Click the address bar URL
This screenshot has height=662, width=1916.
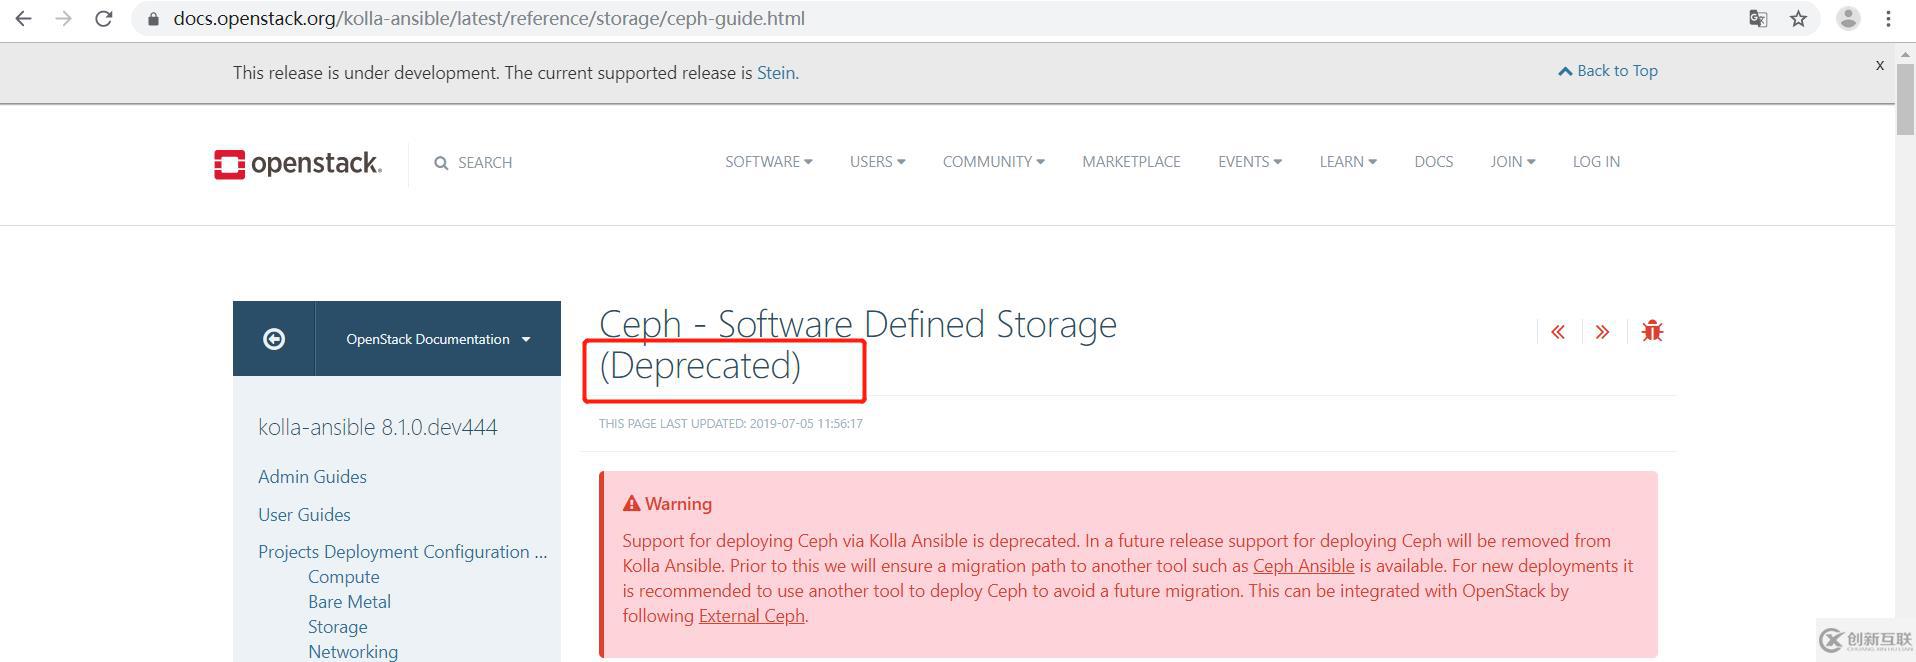pos(489,19)
